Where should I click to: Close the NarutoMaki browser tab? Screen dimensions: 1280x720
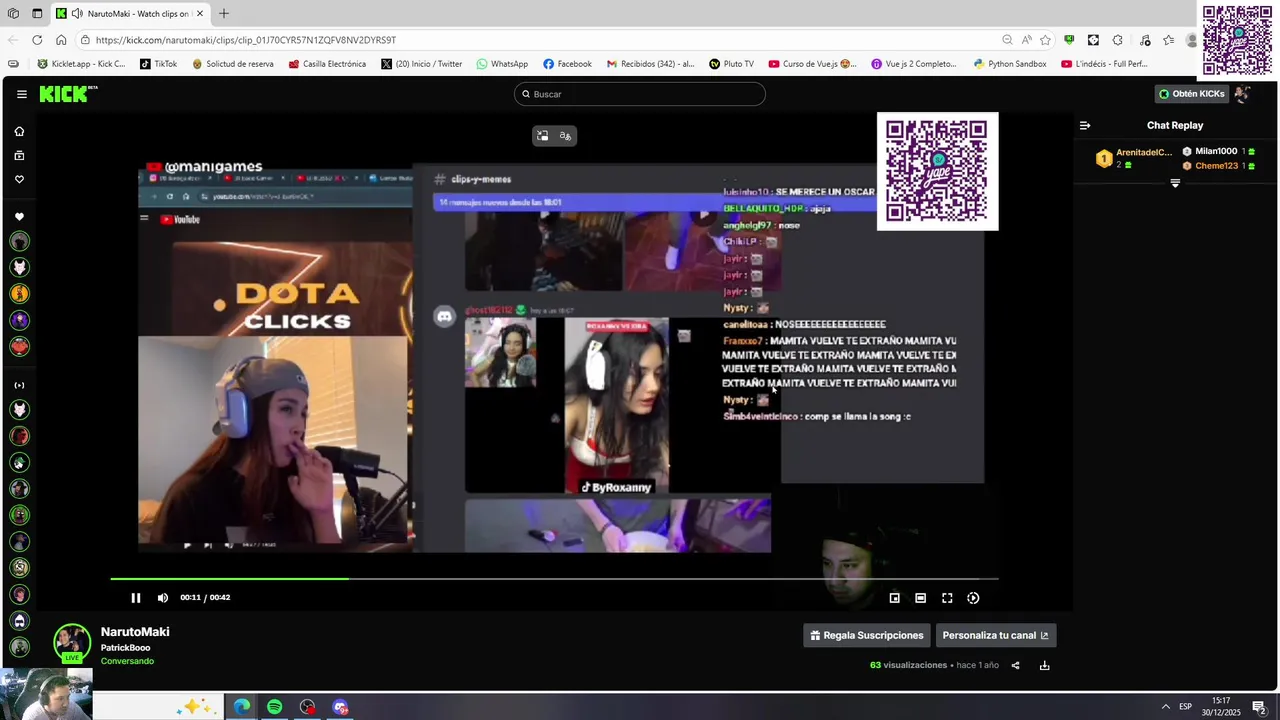[x=200, y=13]
